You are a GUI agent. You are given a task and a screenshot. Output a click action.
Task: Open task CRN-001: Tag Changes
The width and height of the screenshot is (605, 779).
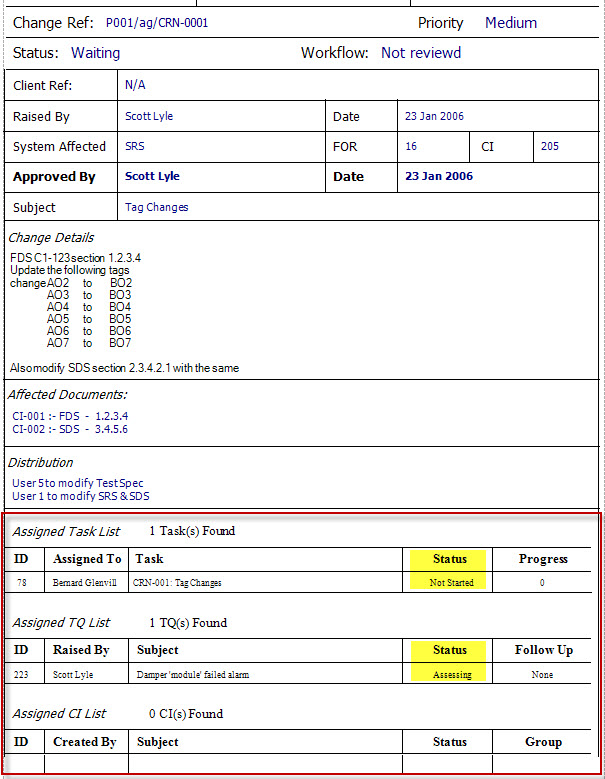[x=178, y=582]
